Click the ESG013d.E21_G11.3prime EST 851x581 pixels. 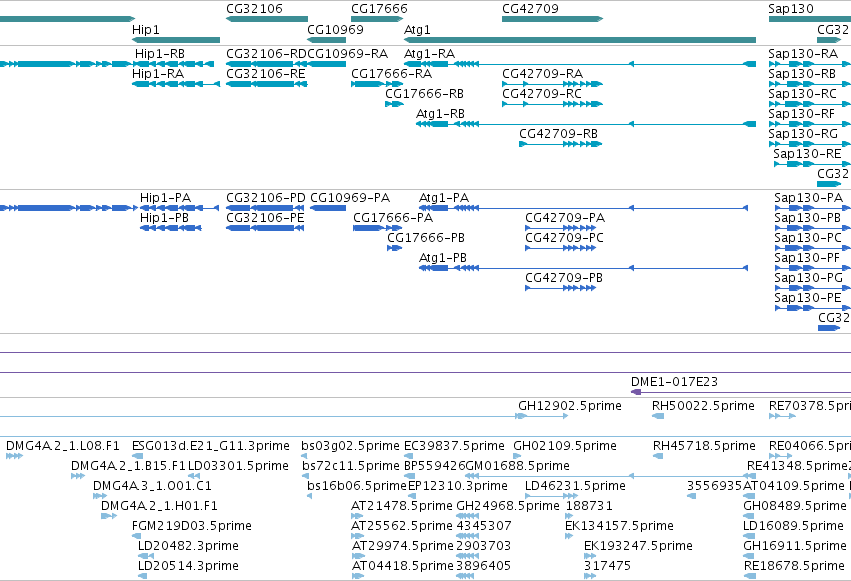137,456
